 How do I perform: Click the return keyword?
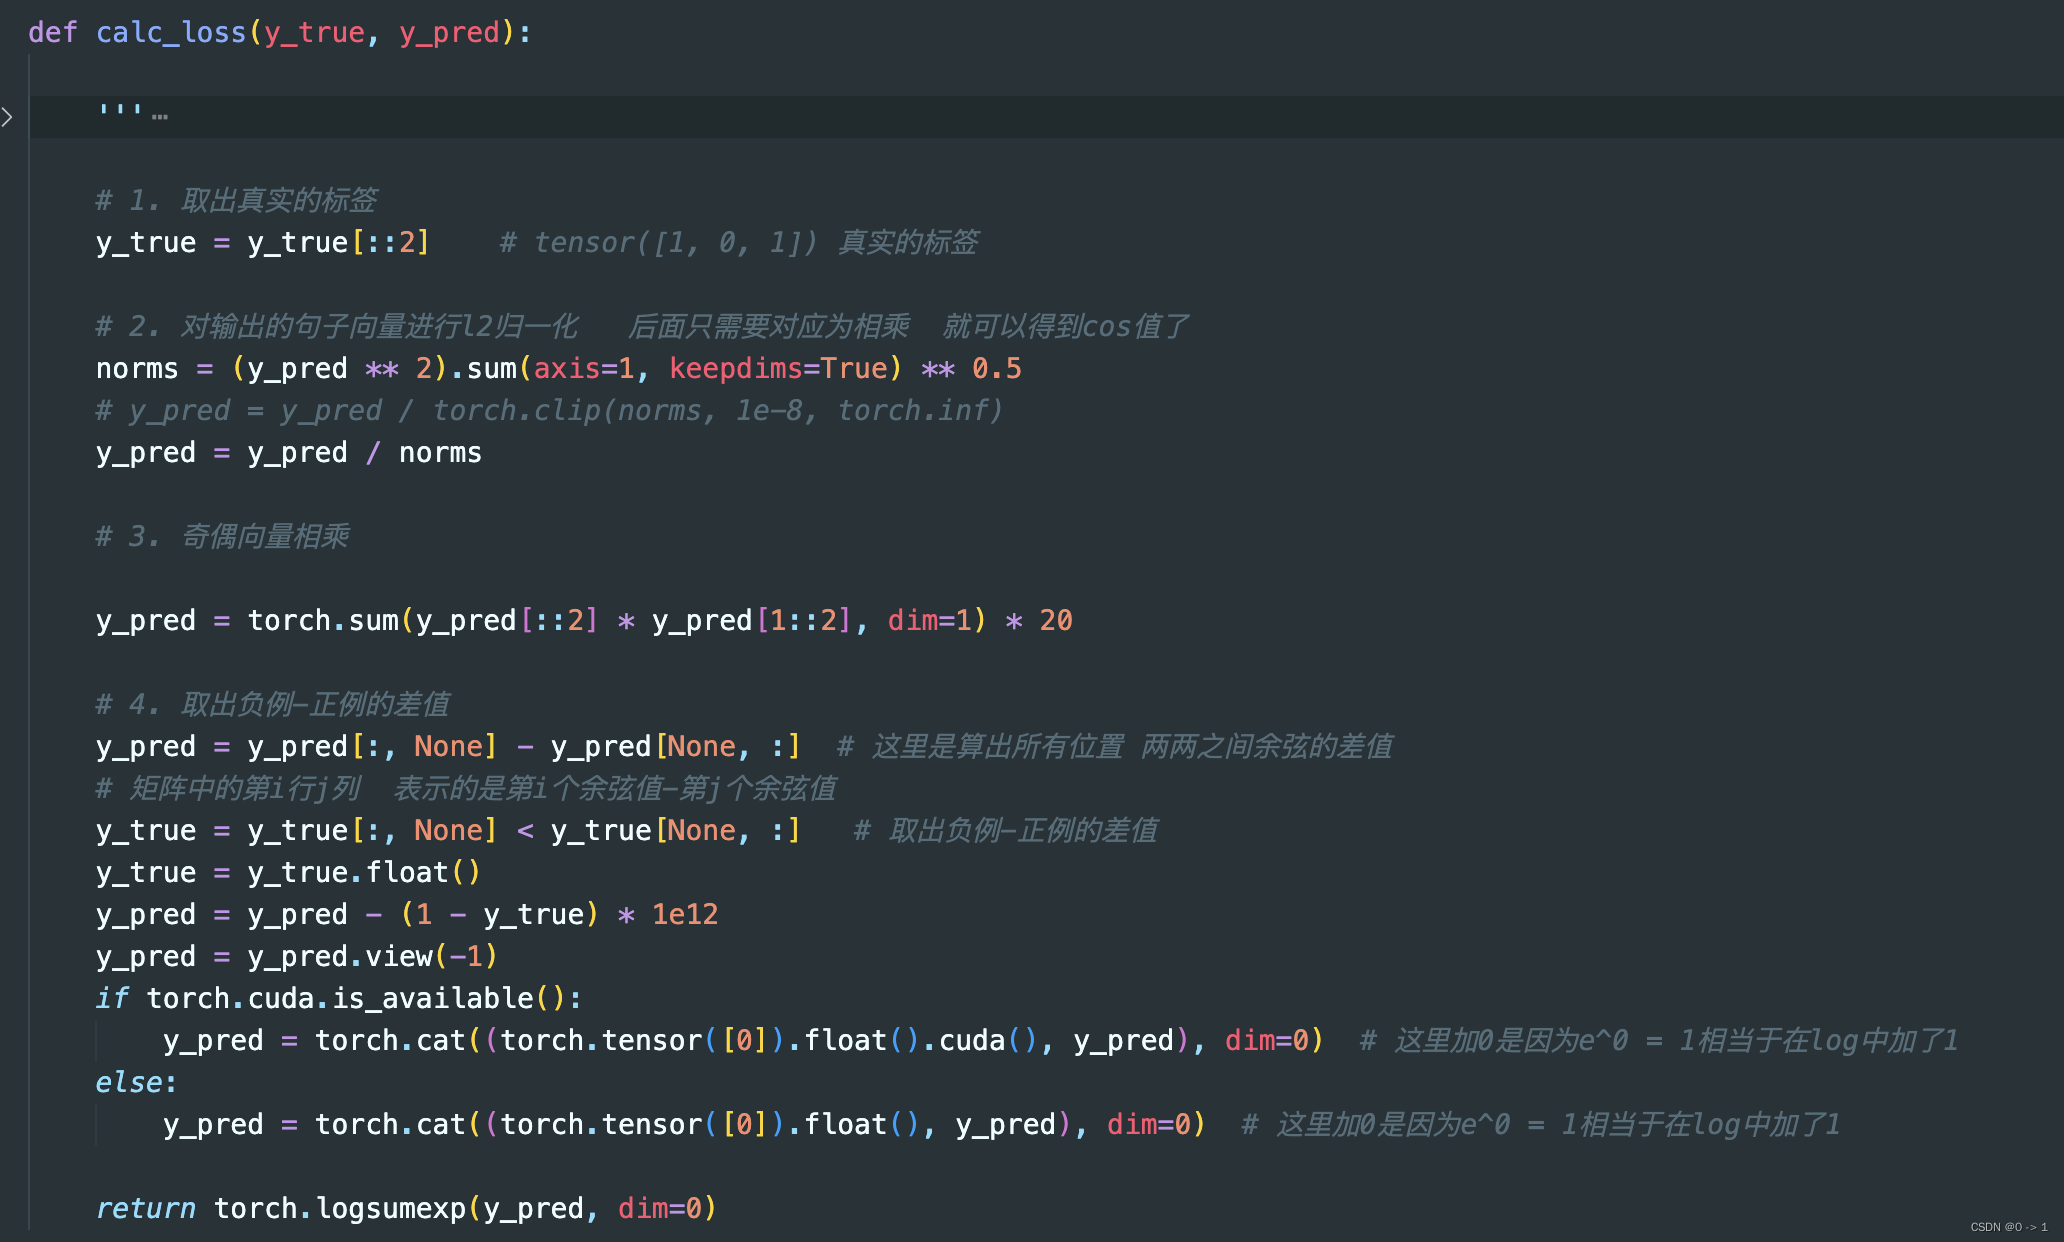point(145,1209)
